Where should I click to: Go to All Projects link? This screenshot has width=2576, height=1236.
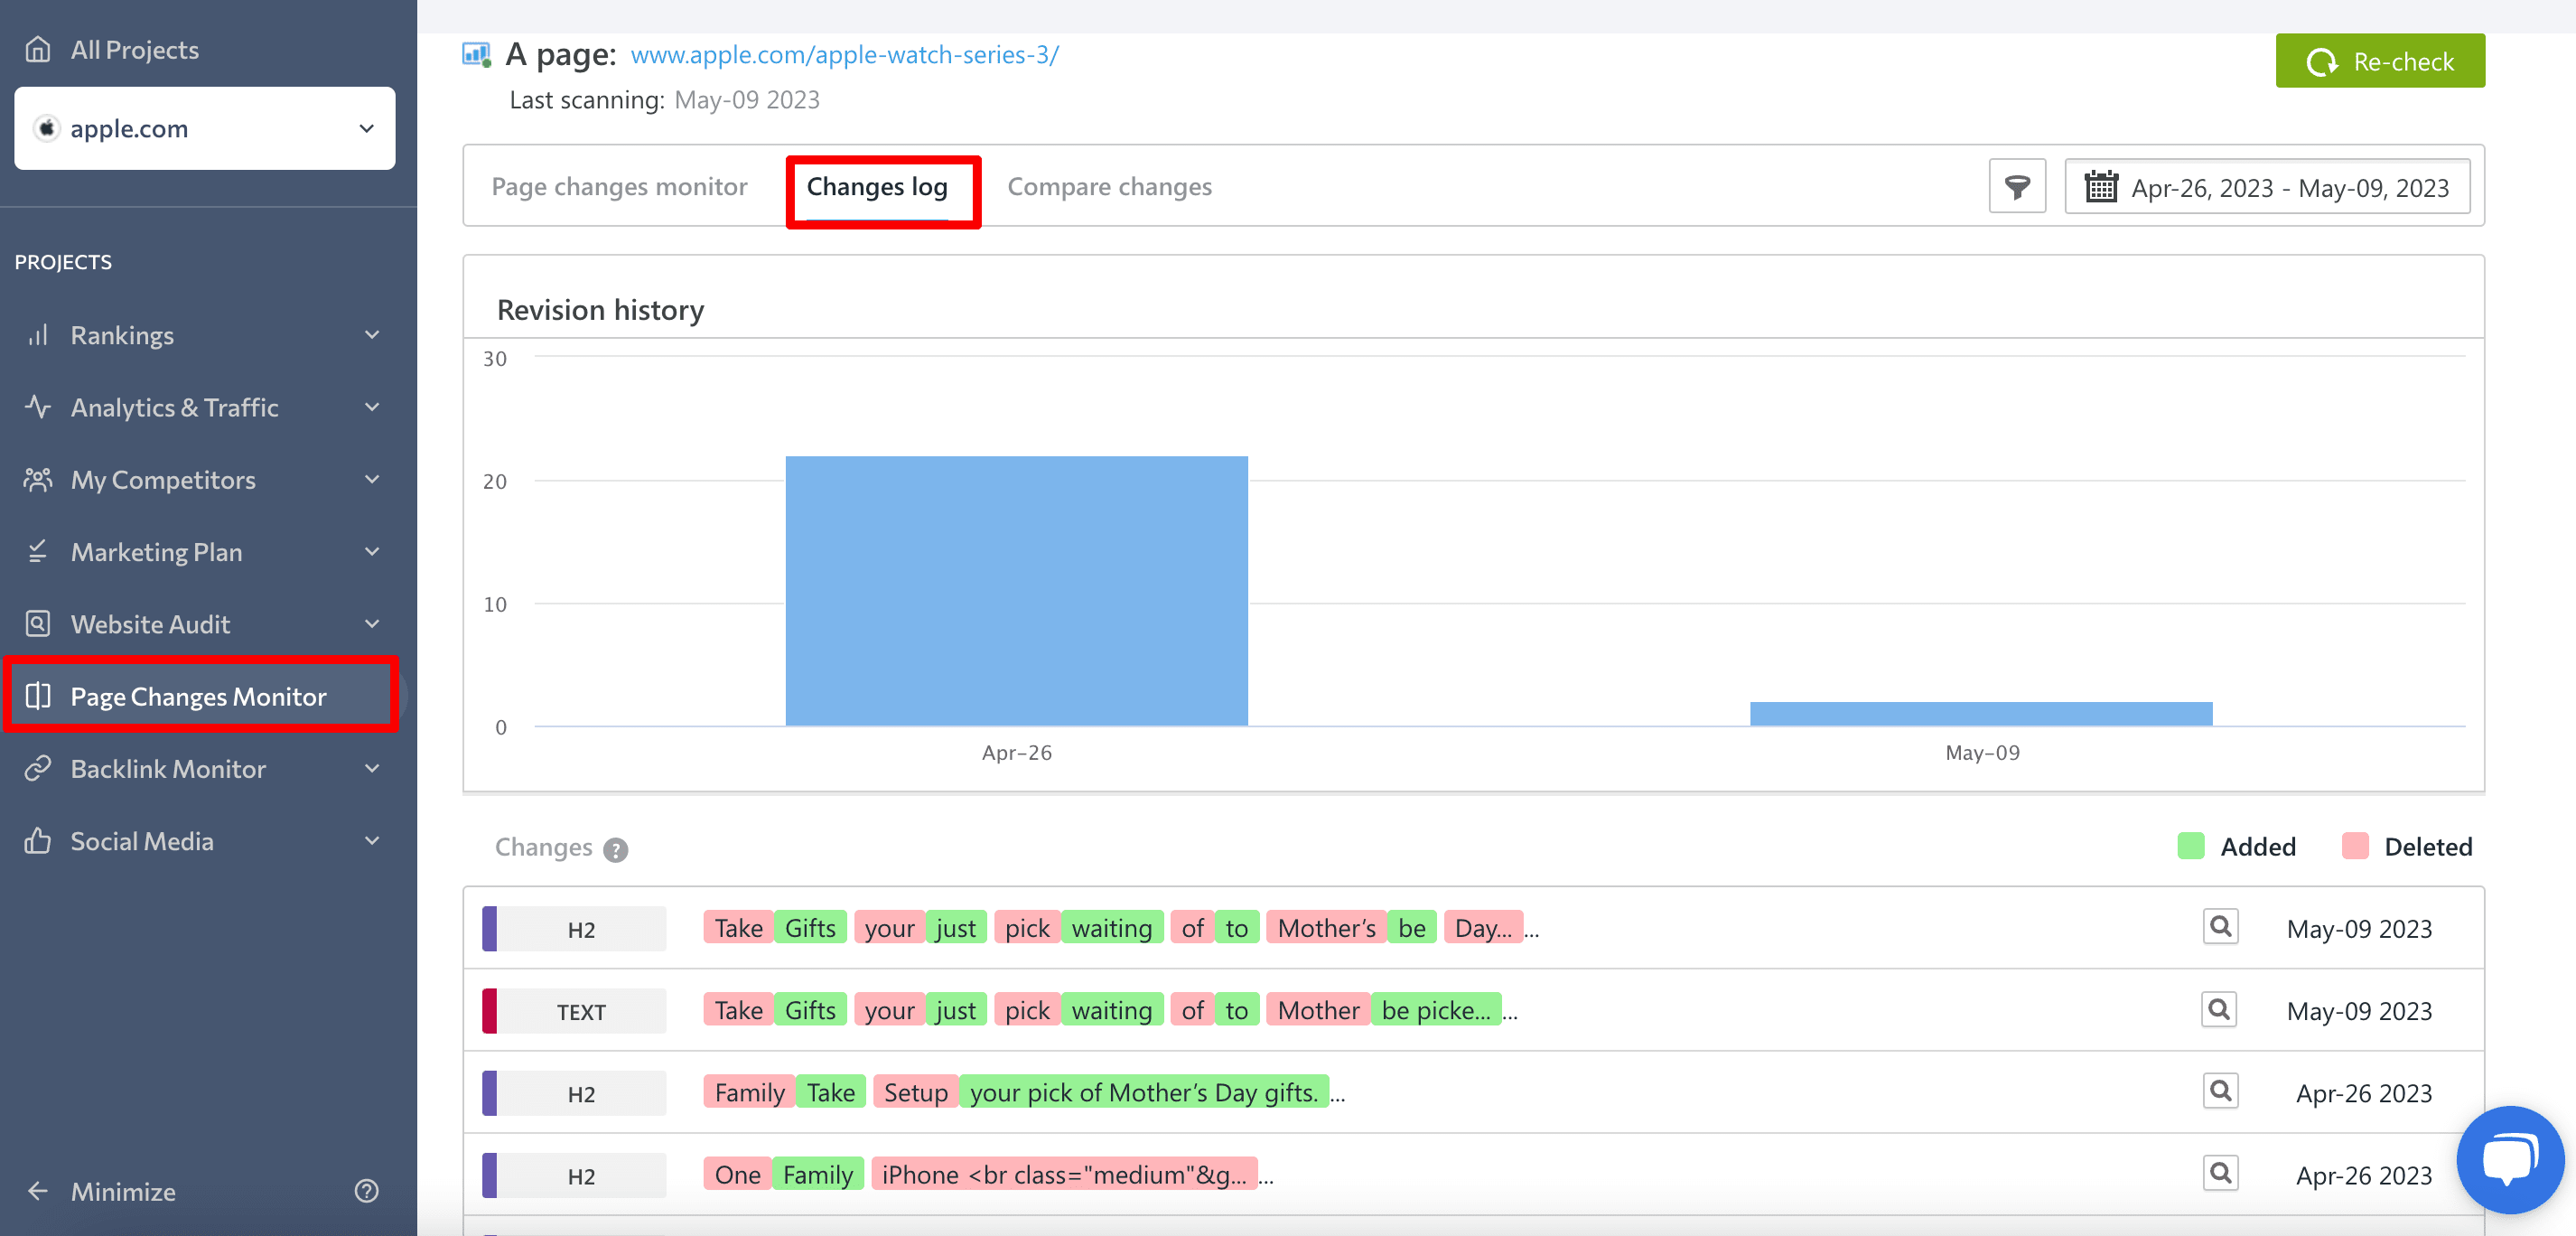(x=135, y=49)
